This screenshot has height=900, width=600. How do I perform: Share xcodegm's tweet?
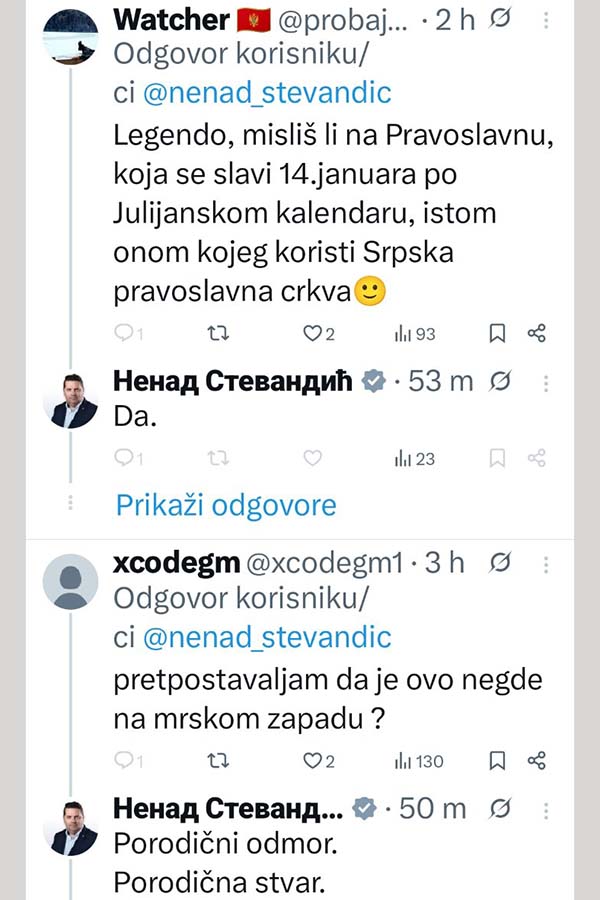[x=537, y=761]
